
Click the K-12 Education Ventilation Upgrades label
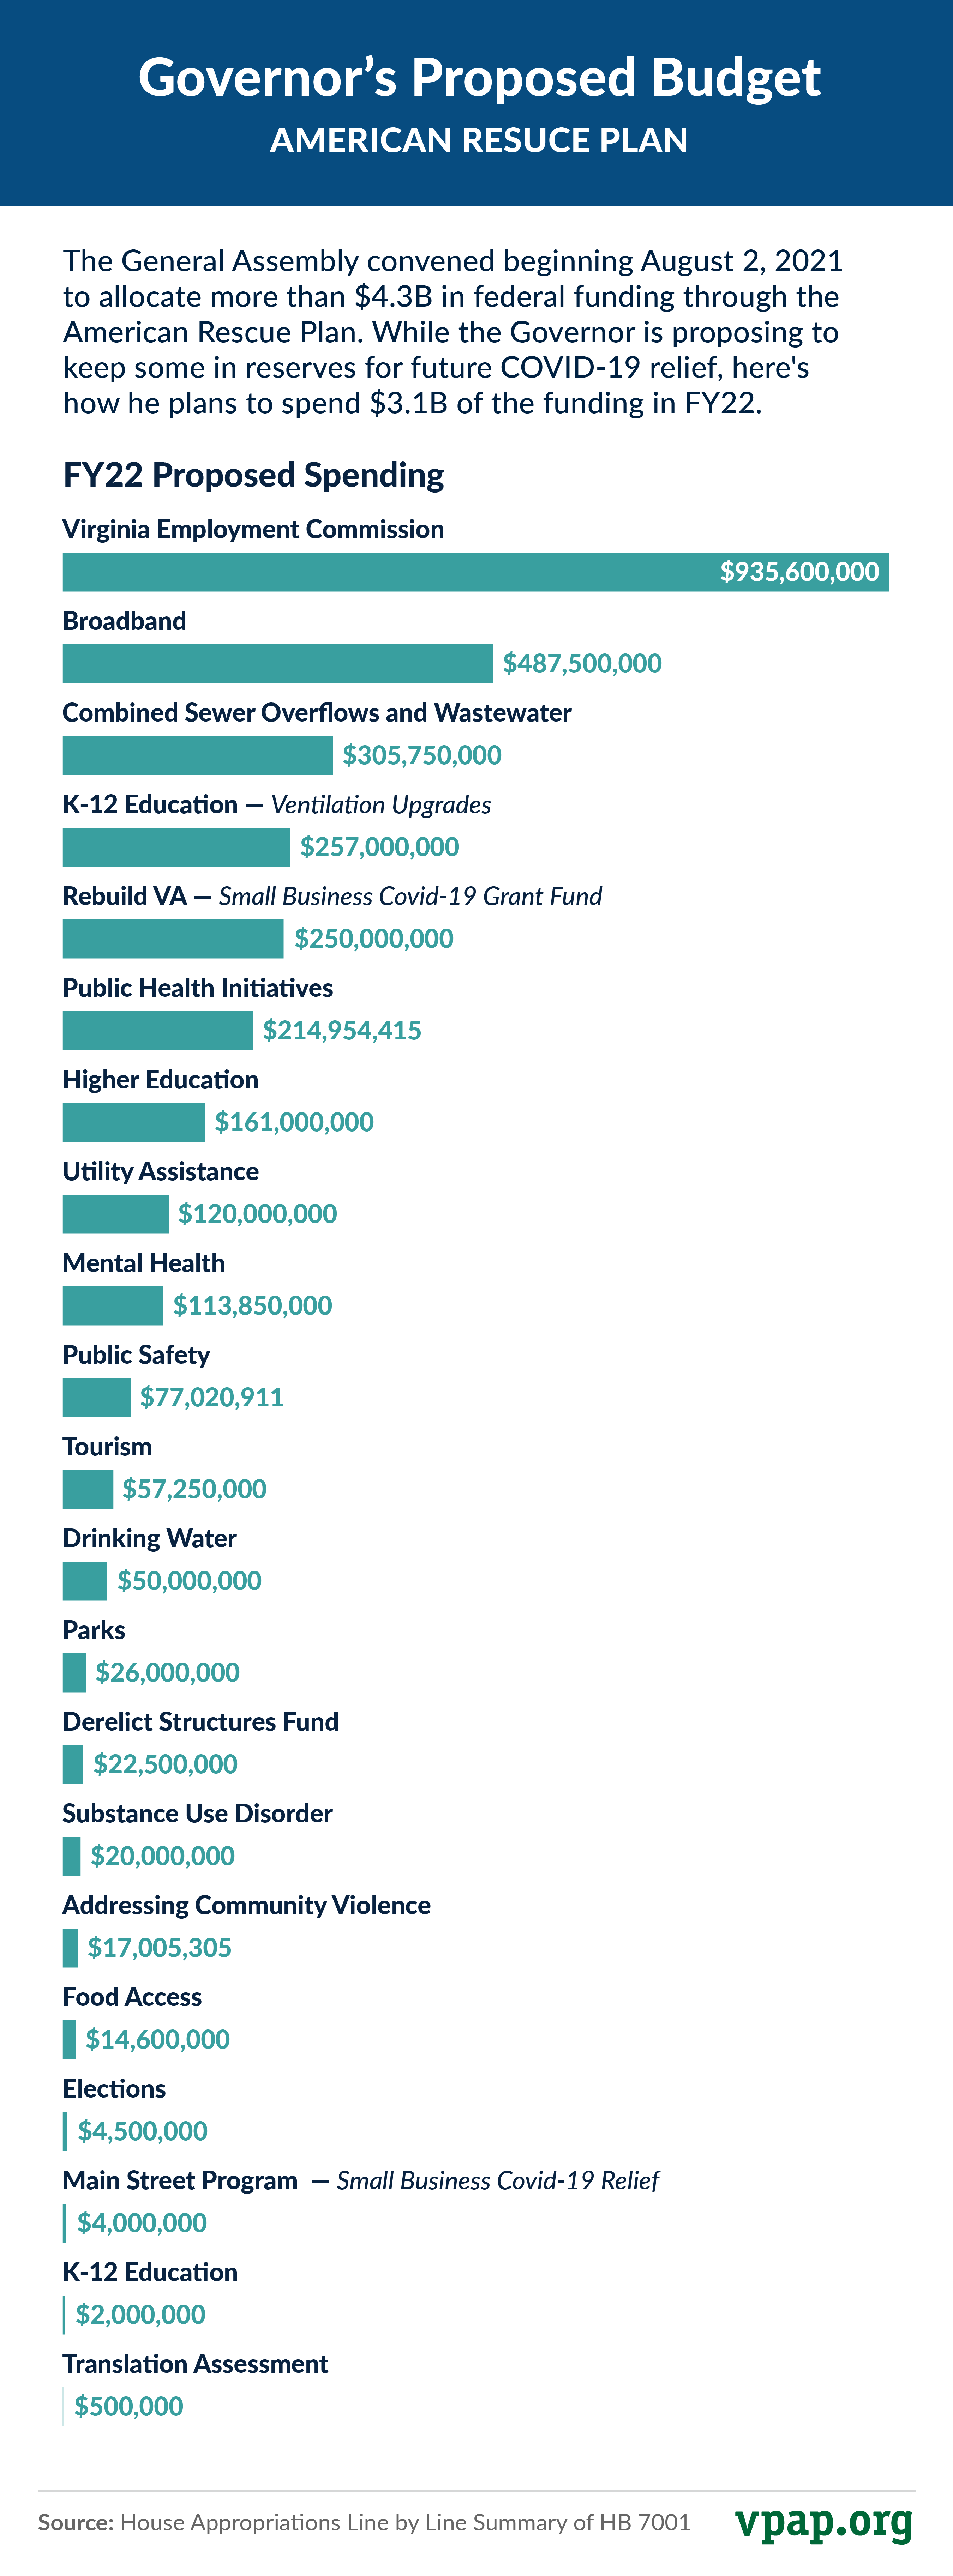pyautogui.click(x=276, y=805)
